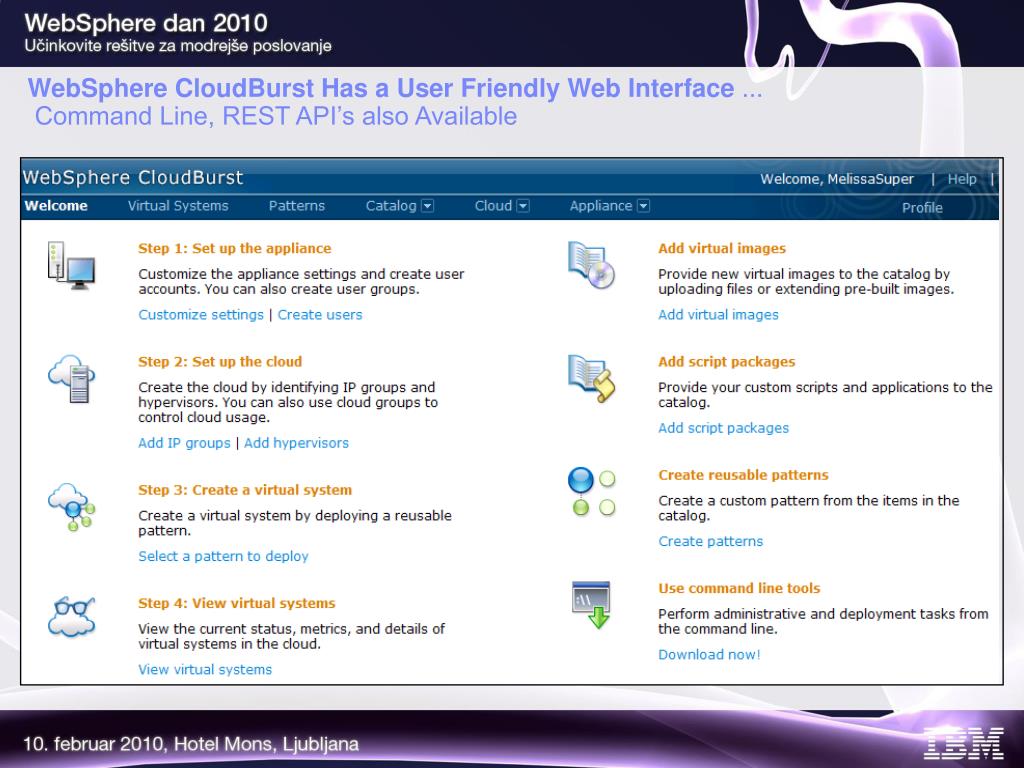The width and height of the screenshot is (1024, 768).
Task: Click the appliance setup computer icon
Action: pyautogui.click(x=71, y=266)
